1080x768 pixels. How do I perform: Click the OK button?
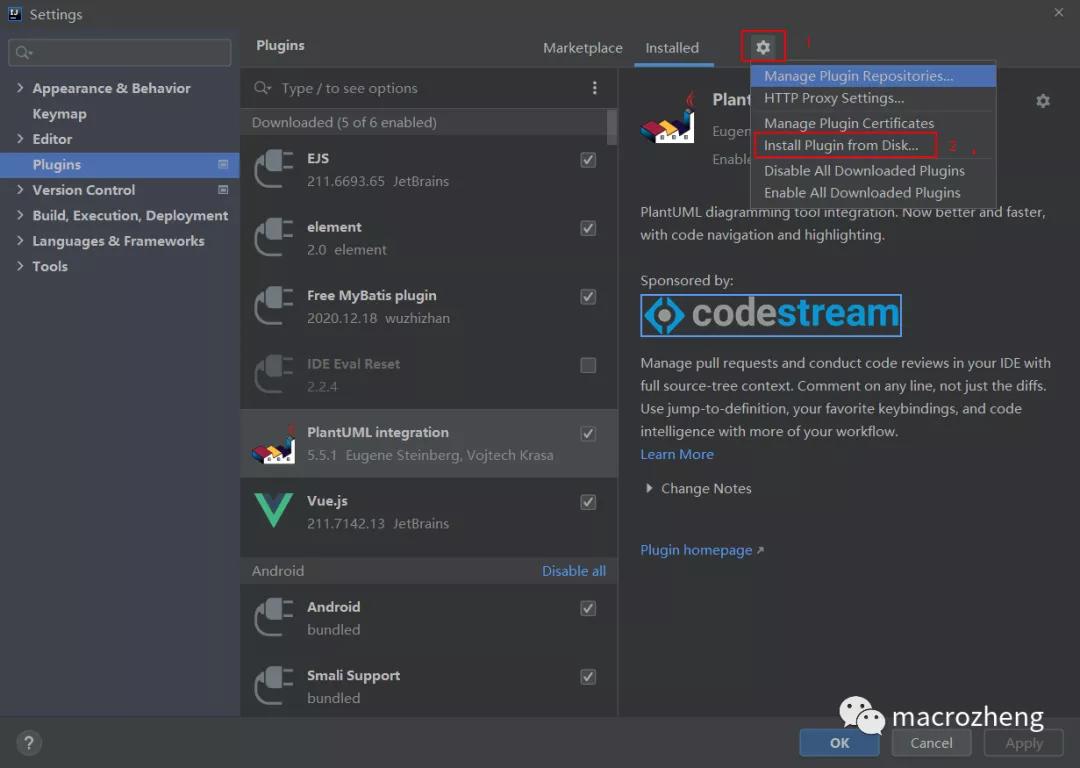tap(839, 743)
